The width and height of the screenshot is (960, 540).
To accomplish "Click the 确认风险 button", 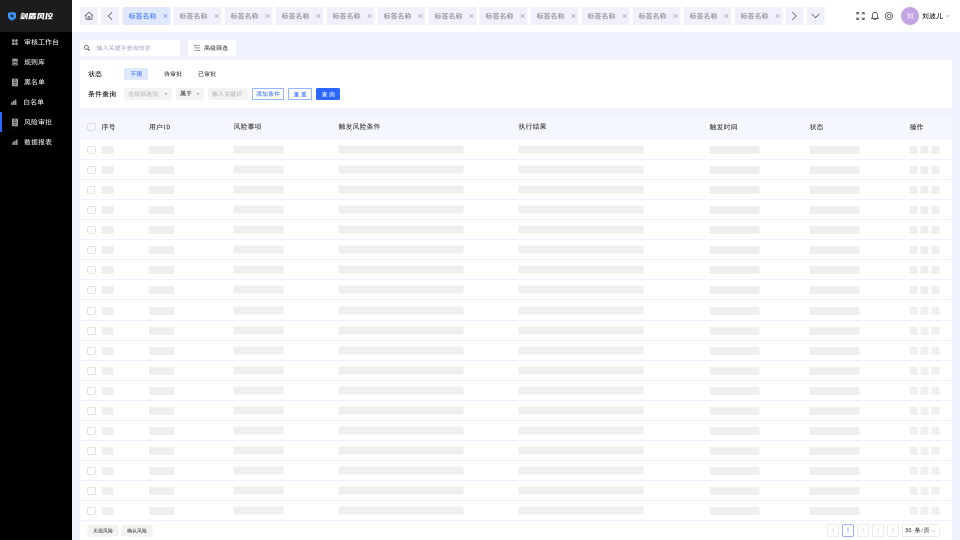I will point(137,531).
